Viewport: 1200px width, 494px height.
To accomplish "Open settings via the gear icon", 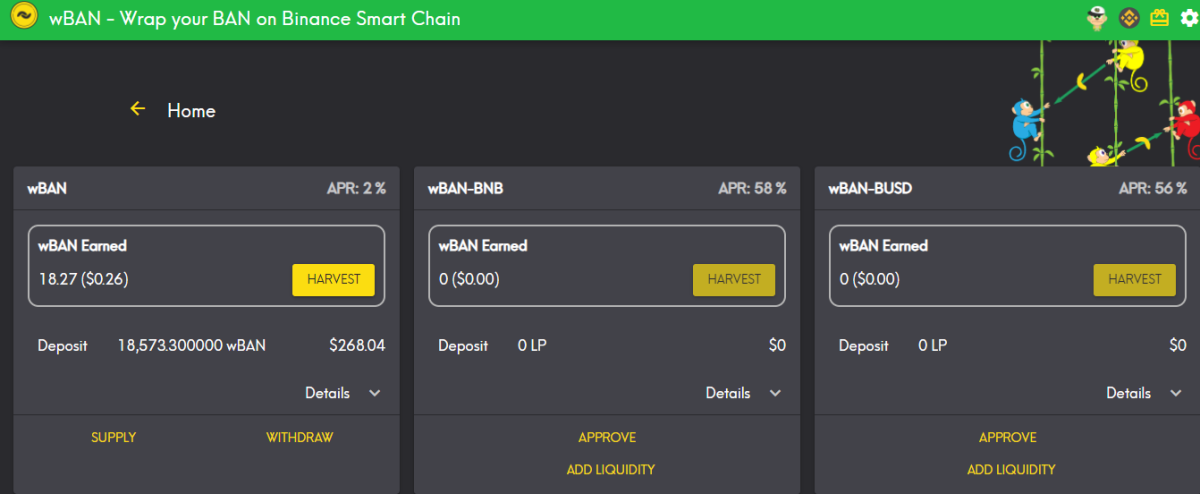I will [1188, 18].
